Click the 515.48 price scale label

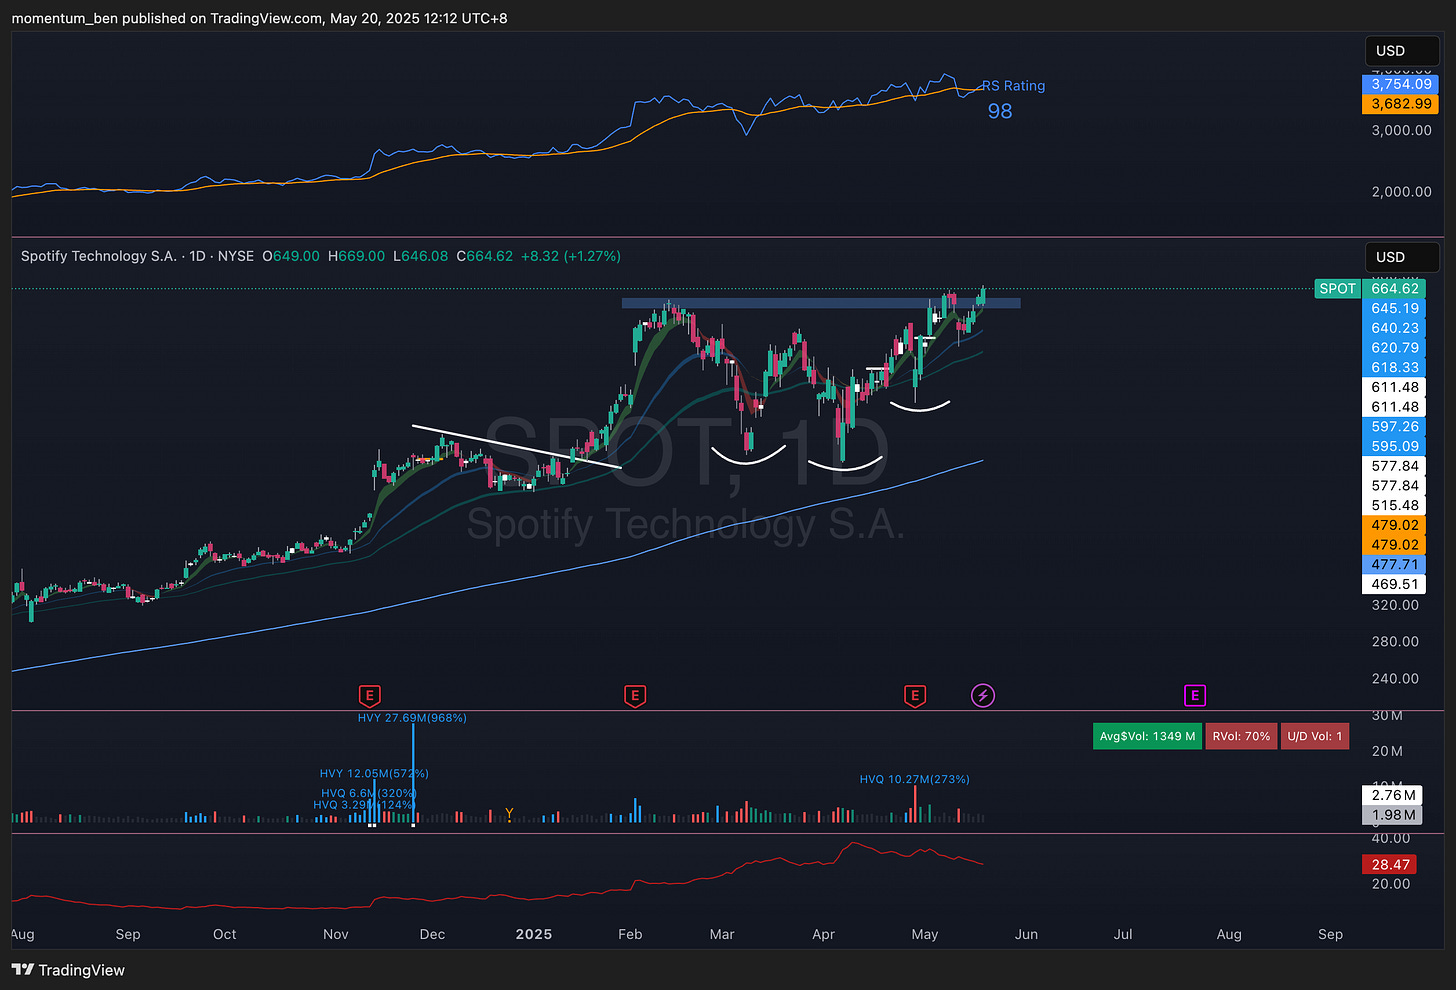tap(1394, 506)
